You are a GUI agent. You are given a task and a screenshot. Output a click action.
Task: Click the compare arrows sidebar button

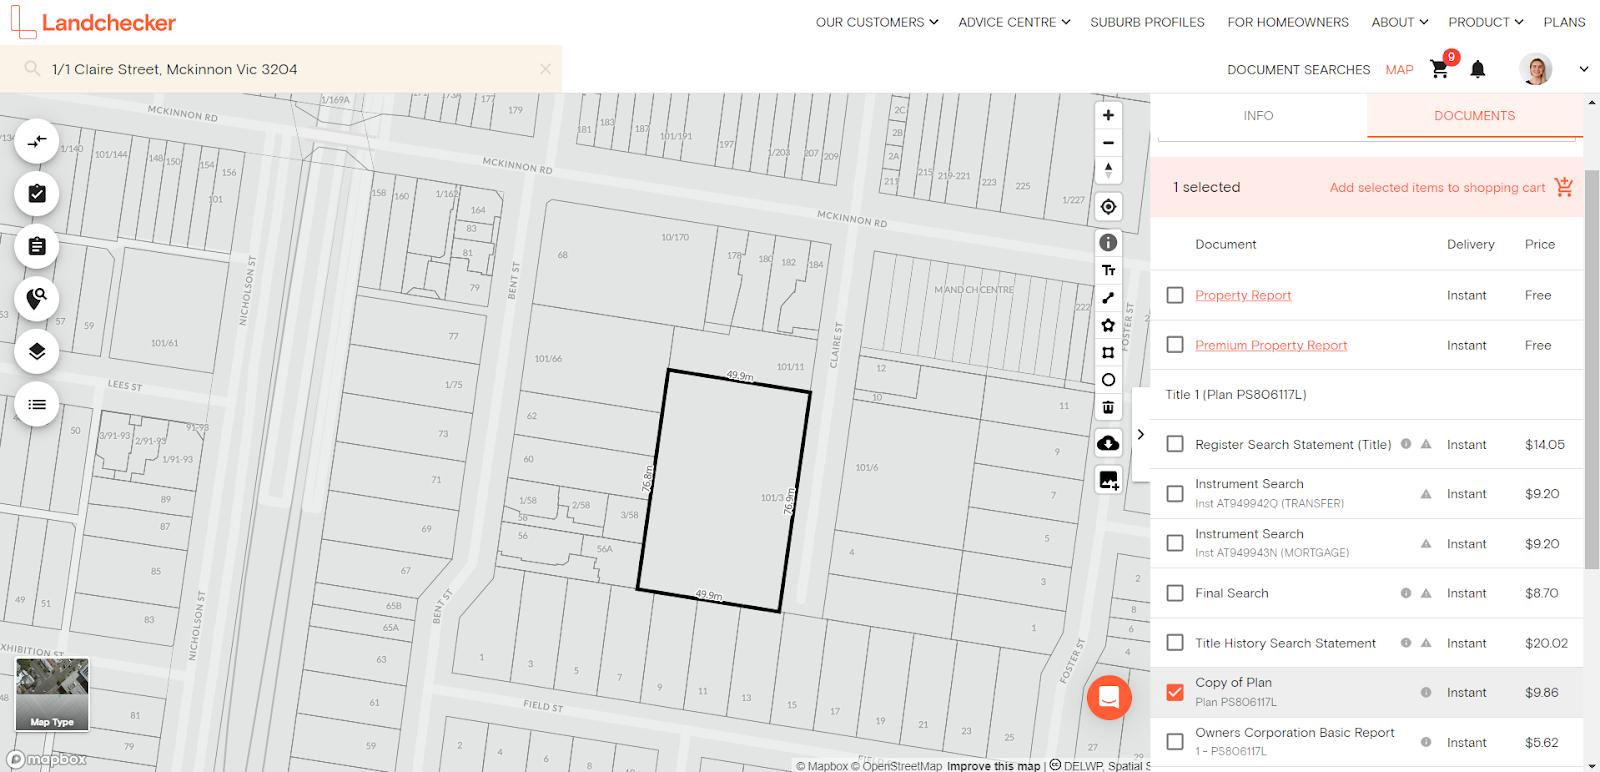(x=37, y=141)
